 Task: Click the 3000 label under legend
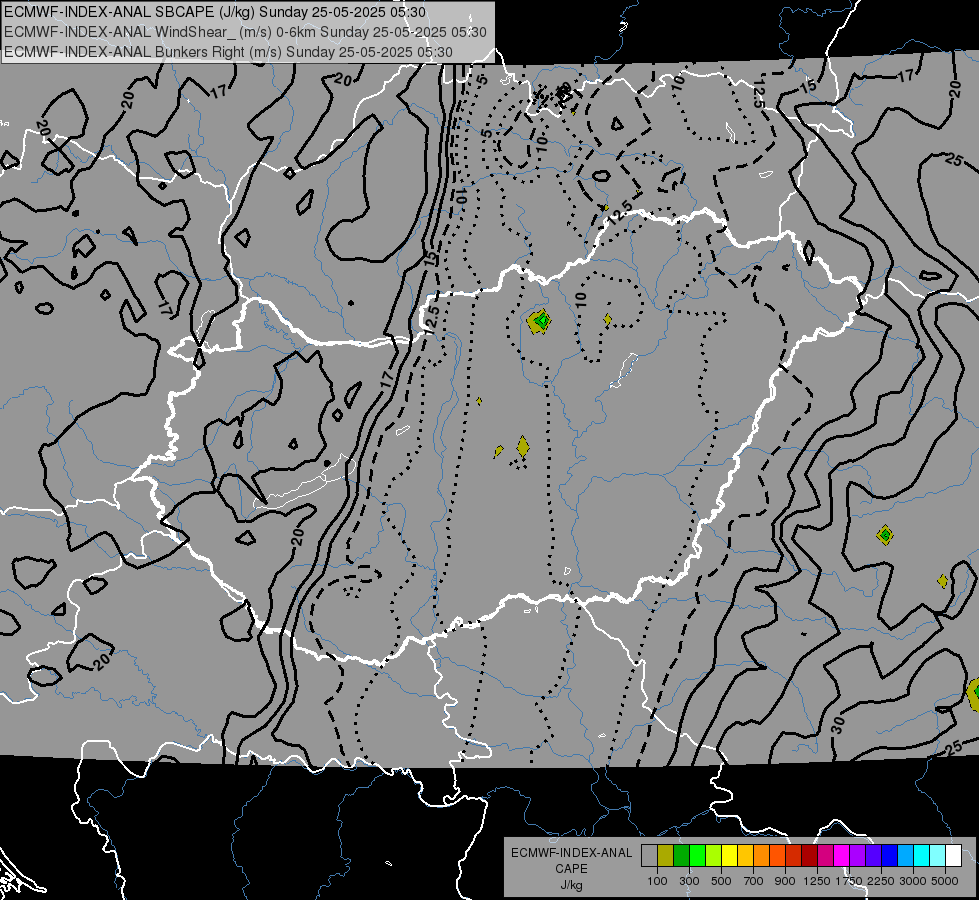[913, 881]
